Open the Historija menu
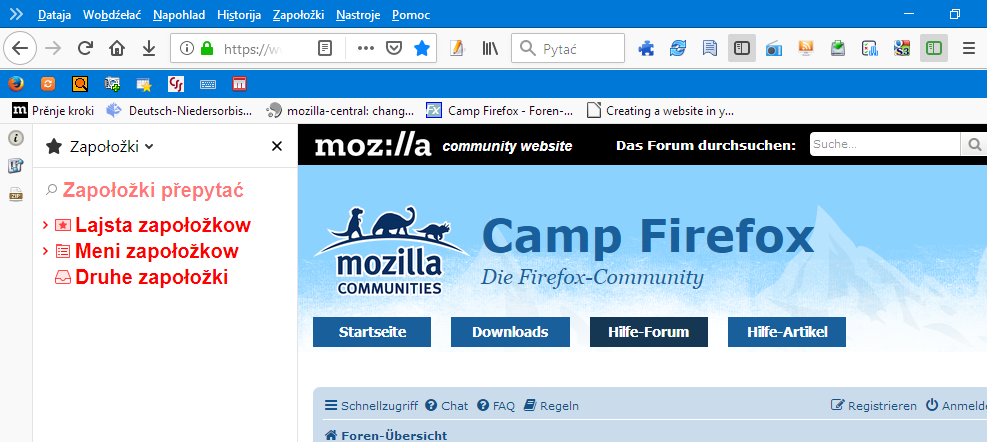Viewport: 987px width, 442px height. tap(239, 15)
